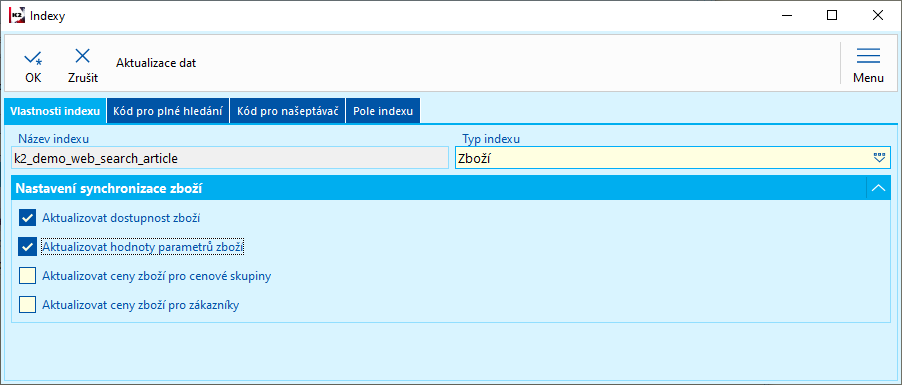Maximize the Indexy window
The image size is (902, 385).
(832, 16)
